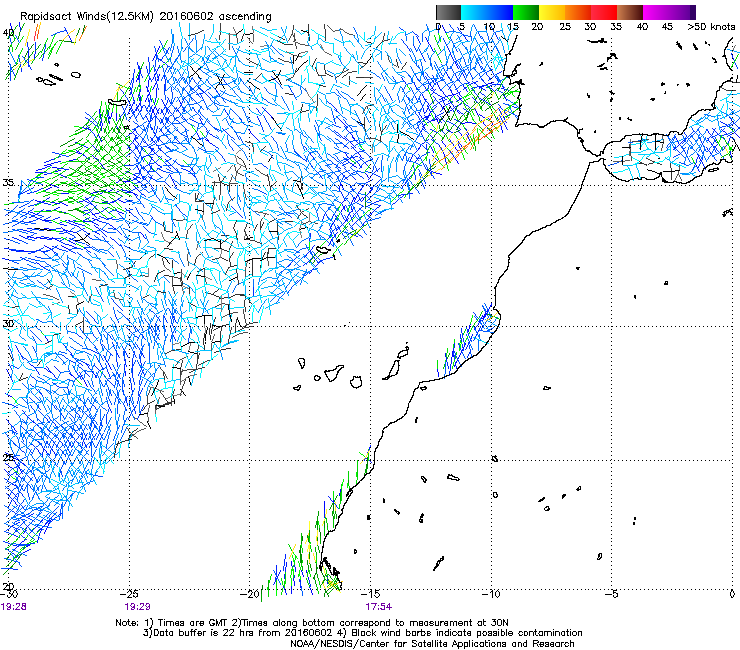Click the Madeira island outline near 33N

(323, 250)
